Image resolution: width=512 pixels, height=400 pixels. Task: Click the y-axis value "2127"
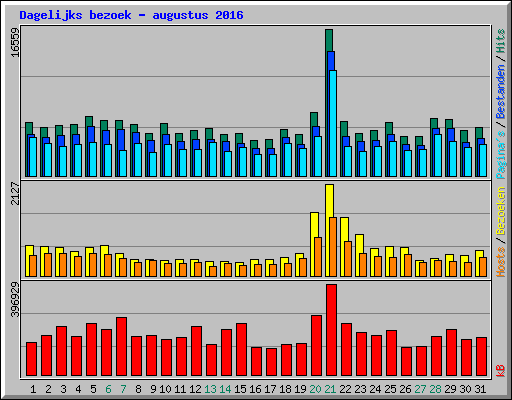15,193
